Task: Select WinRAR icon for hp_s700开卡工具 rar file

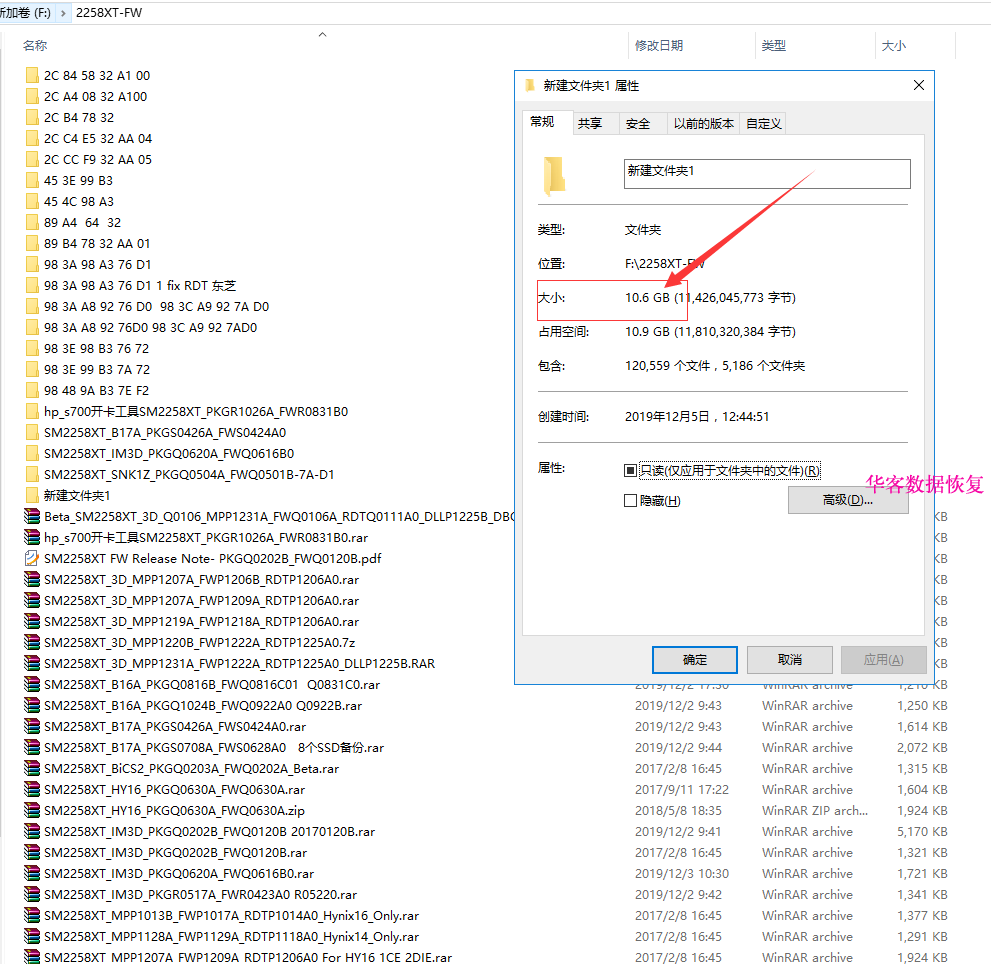Action: tap(32, 537)
